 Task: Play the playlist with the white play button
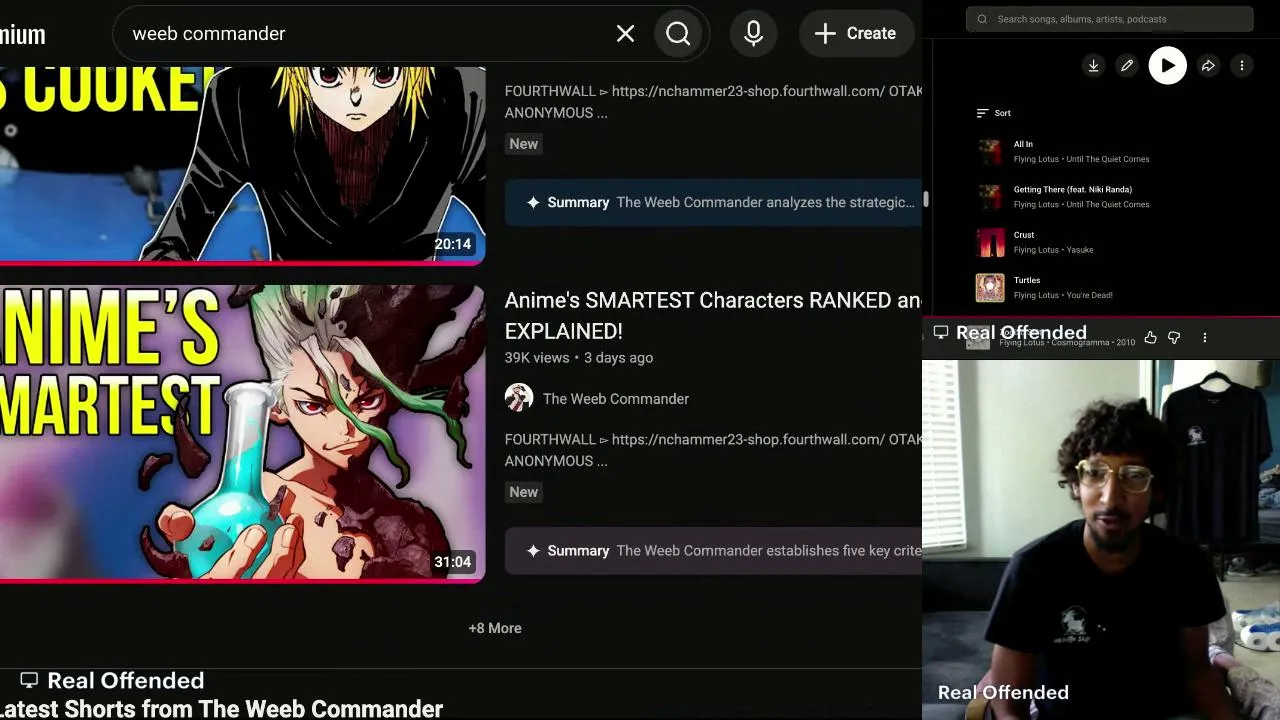(x=1167, y=66)
